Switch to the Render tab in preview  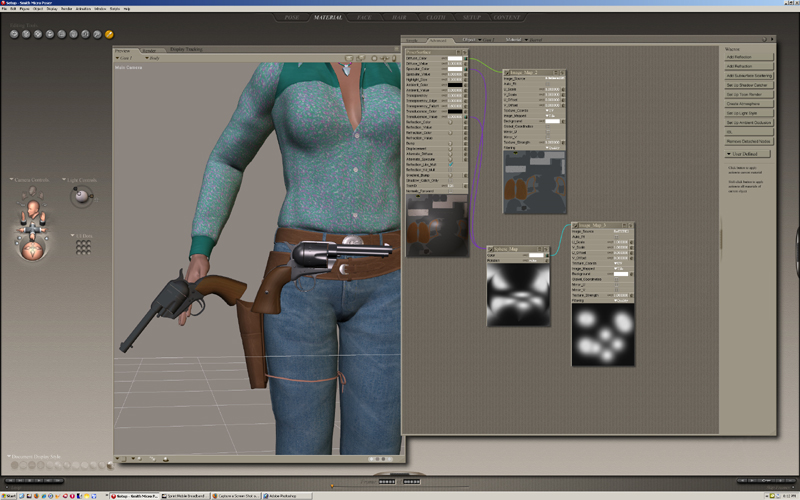[149, 51]
